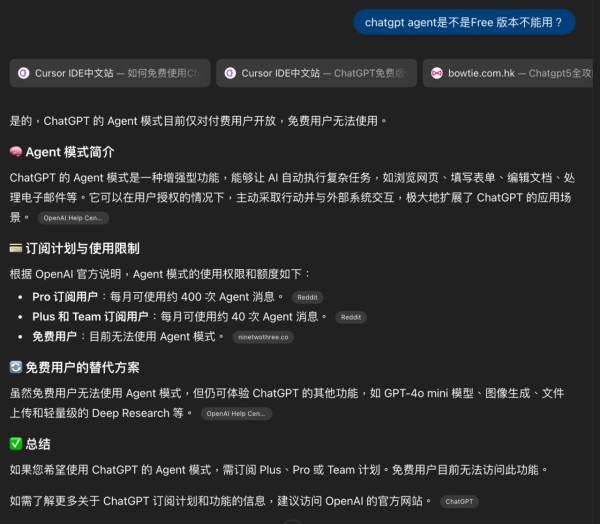This screenshot has height=524, width=600.
Task: Click line 根据 OpenAI 官方说明
Action: click(x=160, y=274)
